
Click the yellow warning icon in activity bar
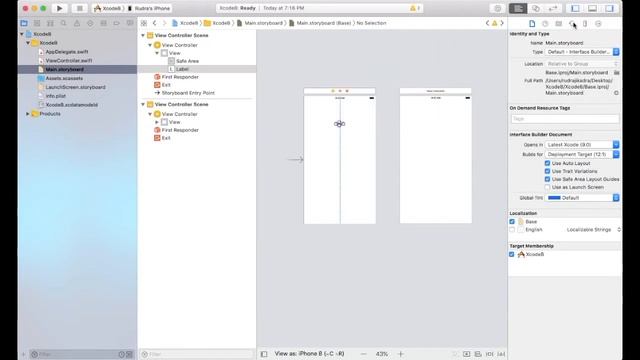413,8
